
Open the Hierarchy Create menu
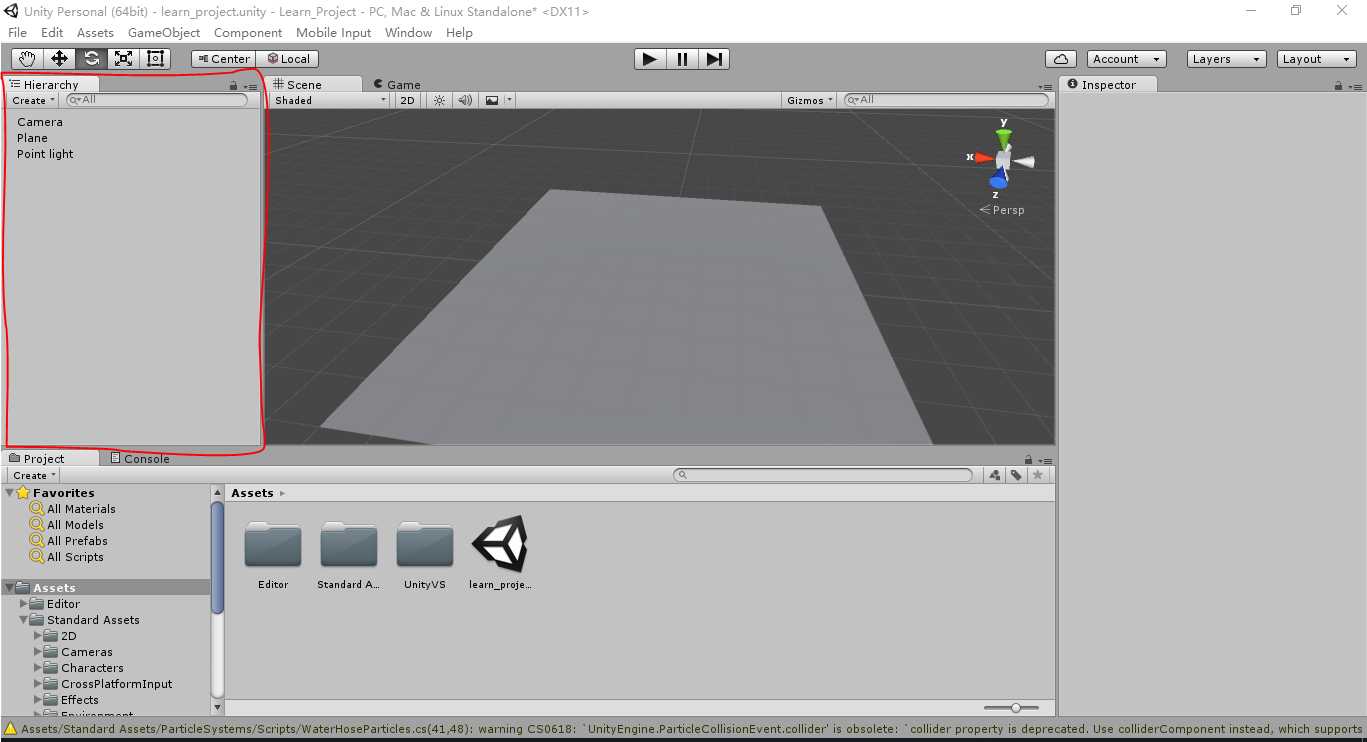[34, 100]
